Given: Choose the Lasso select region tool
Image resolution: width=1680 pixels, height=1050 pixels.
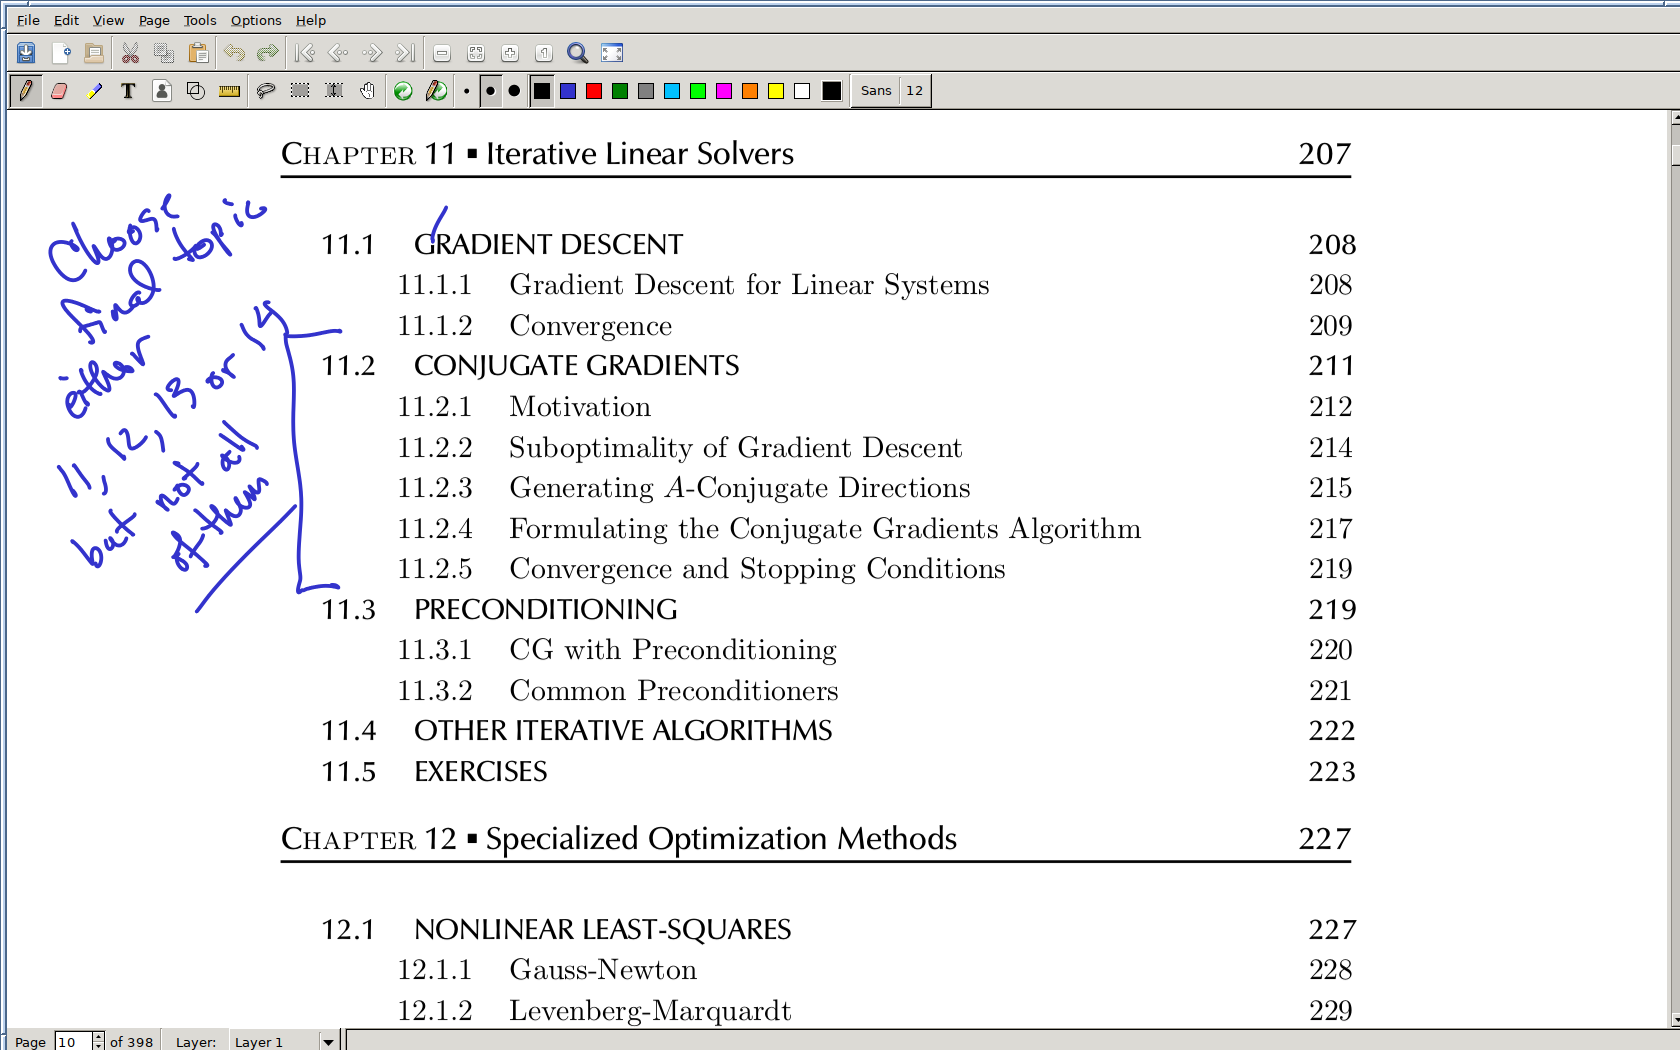Looking at the screenshot, I should [266, 91].
